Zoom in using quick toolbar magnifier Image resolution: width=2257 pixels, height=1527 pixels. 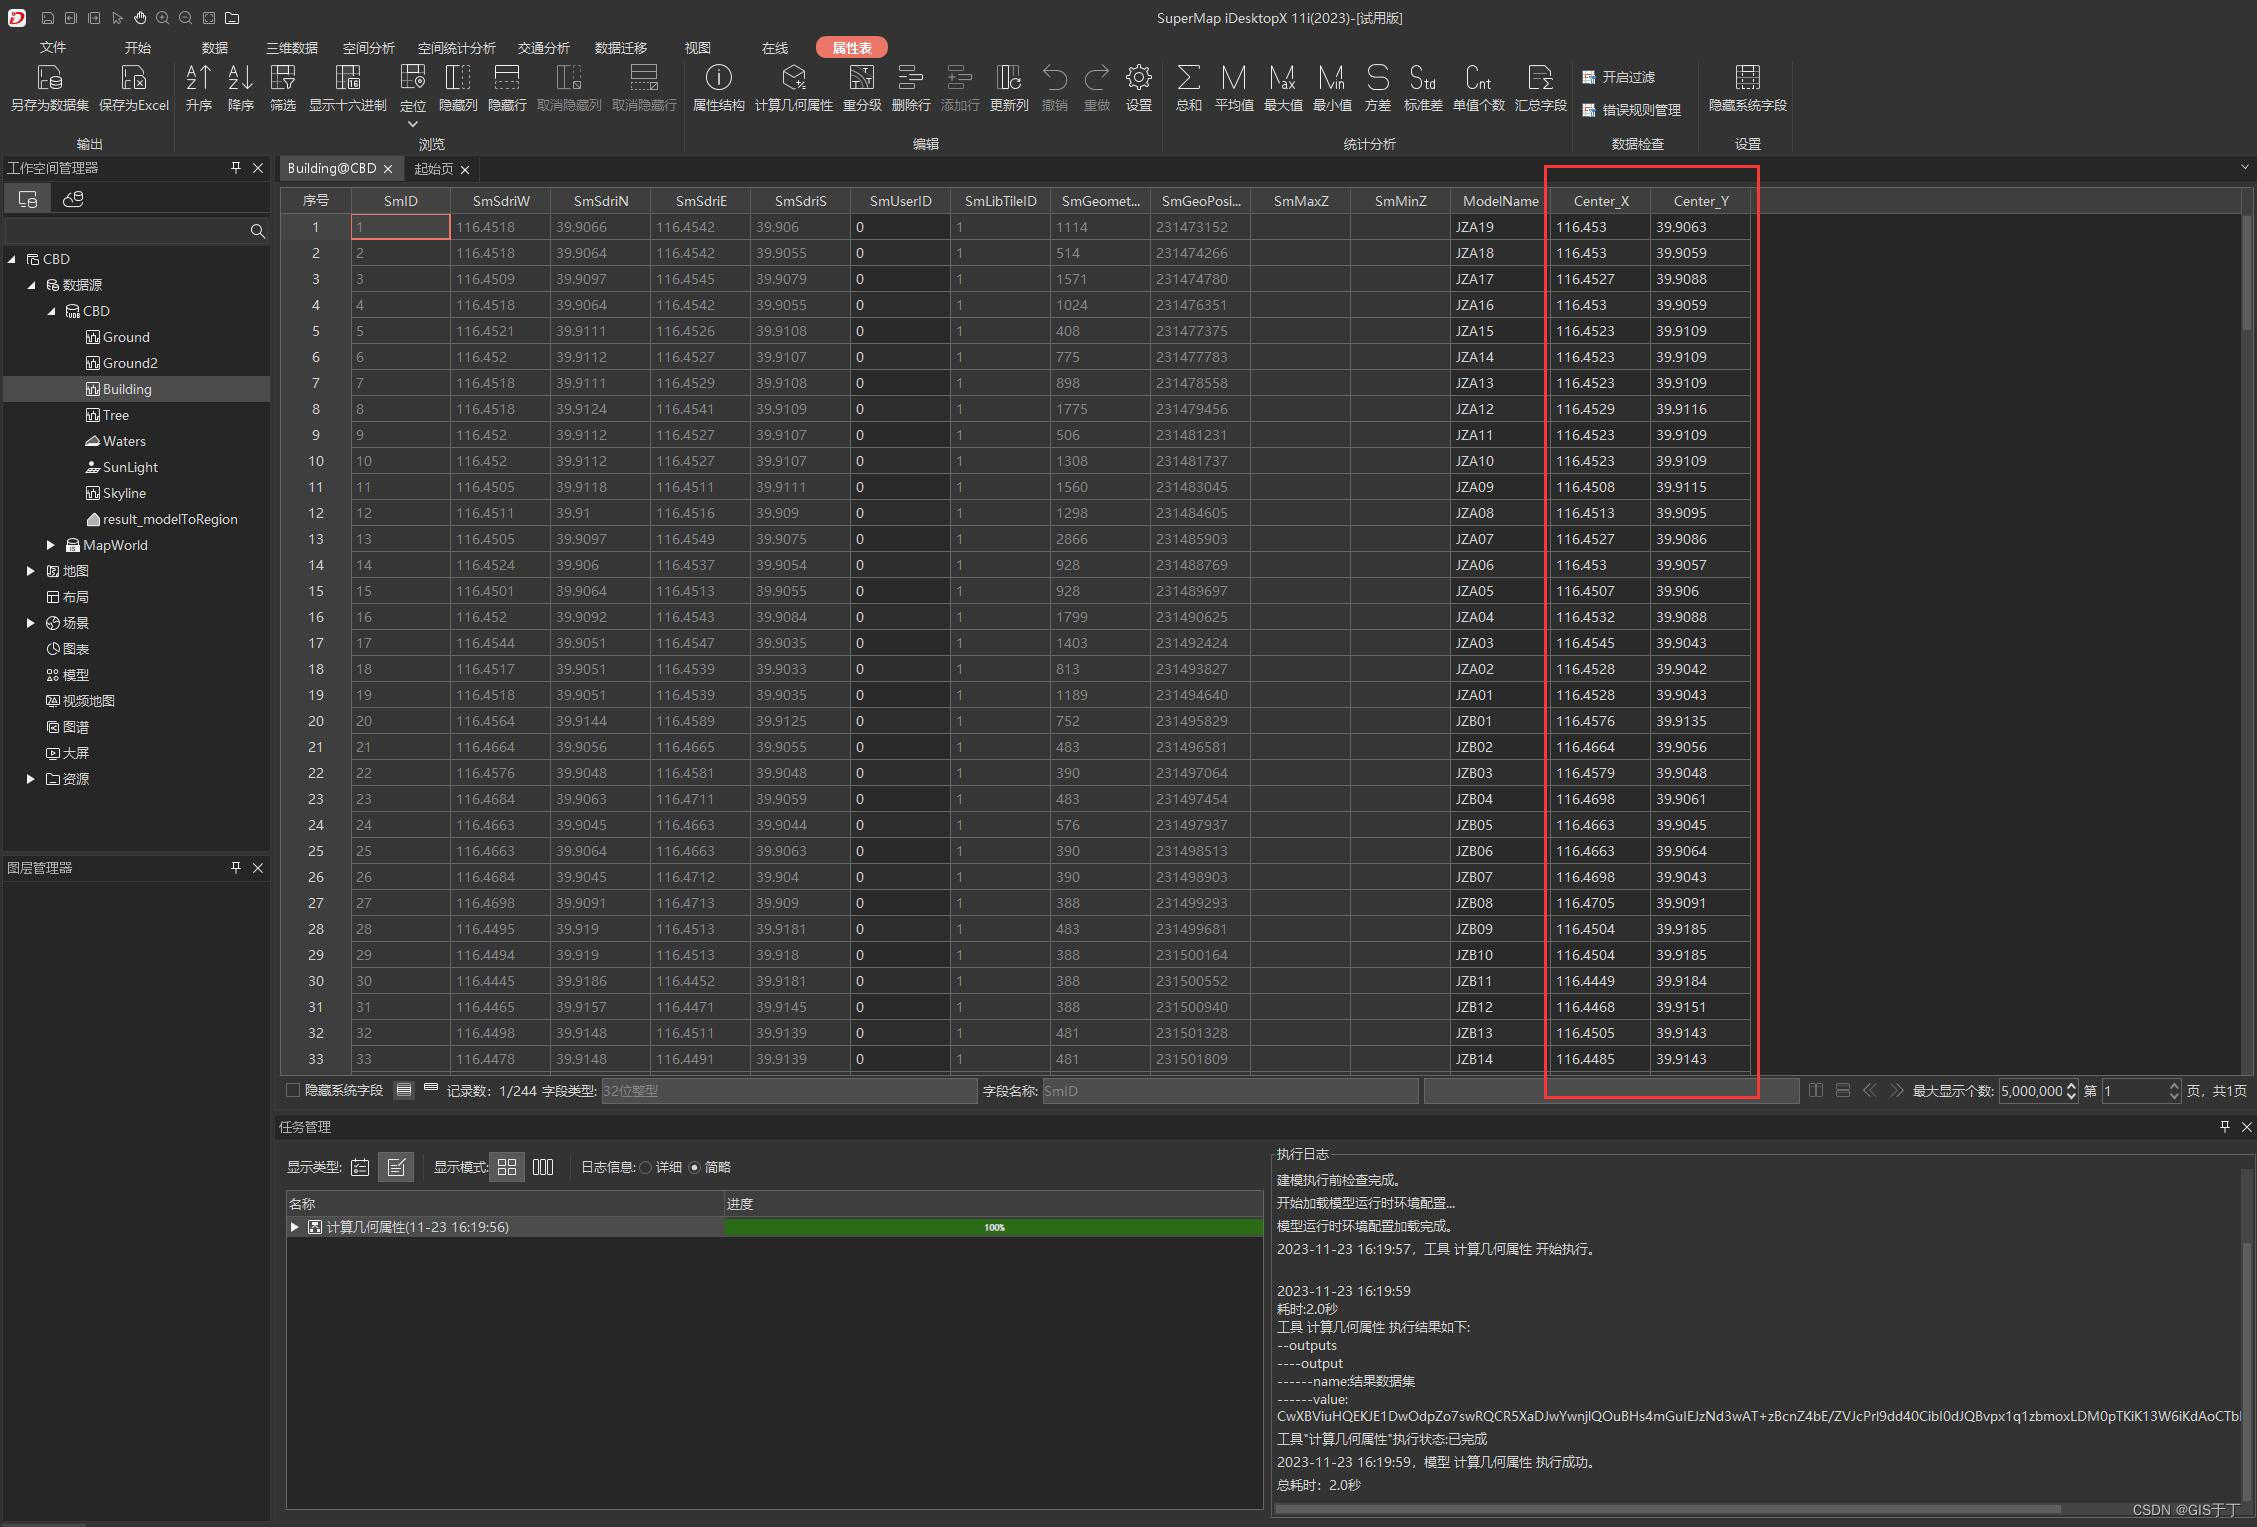[x=163, y=18]
